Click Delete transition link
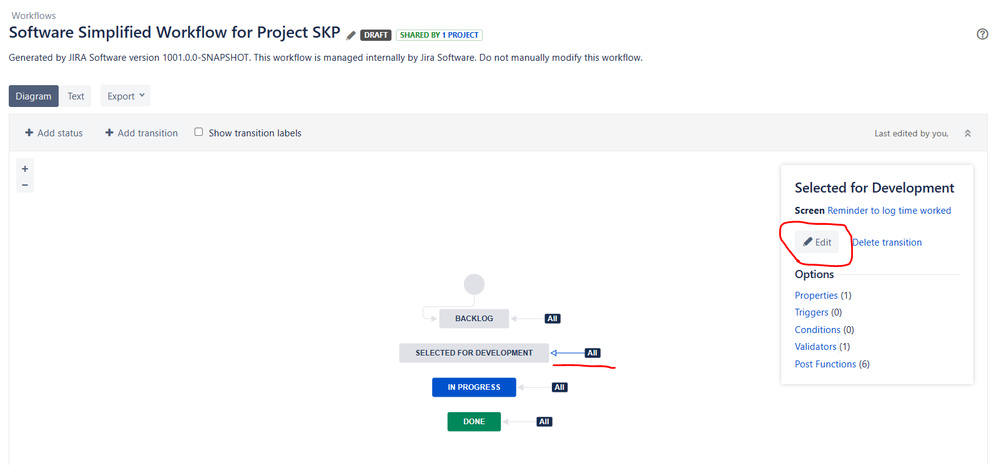Image resolution: width=999 pixels, height=465 pixels. pos(887,242)
